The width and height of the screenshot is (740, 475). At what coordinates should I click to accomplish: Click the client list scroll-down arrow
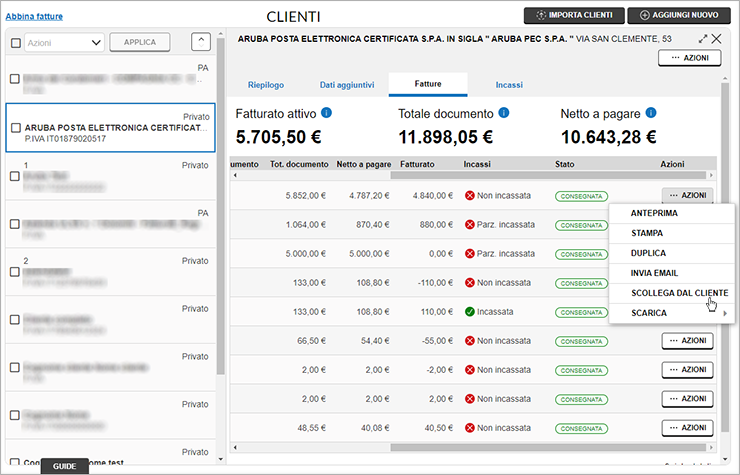coord(220,459)
